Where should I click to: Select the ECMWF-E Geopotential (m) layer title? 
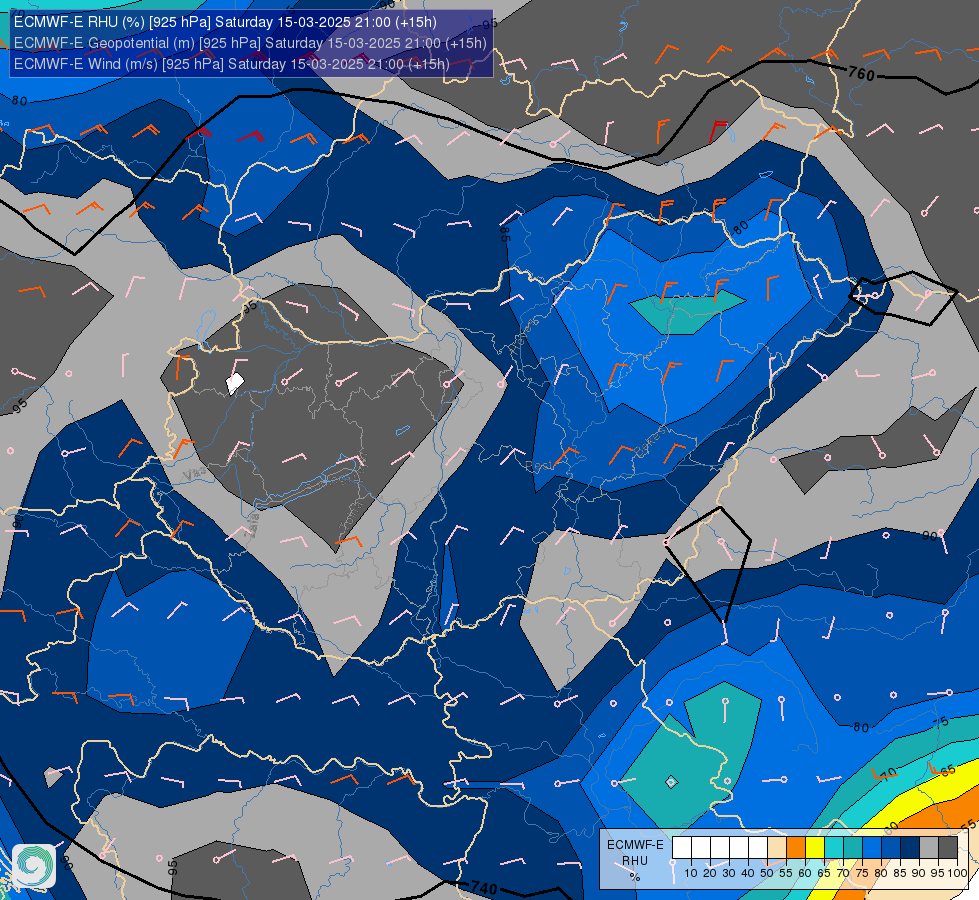coord(250,43)
